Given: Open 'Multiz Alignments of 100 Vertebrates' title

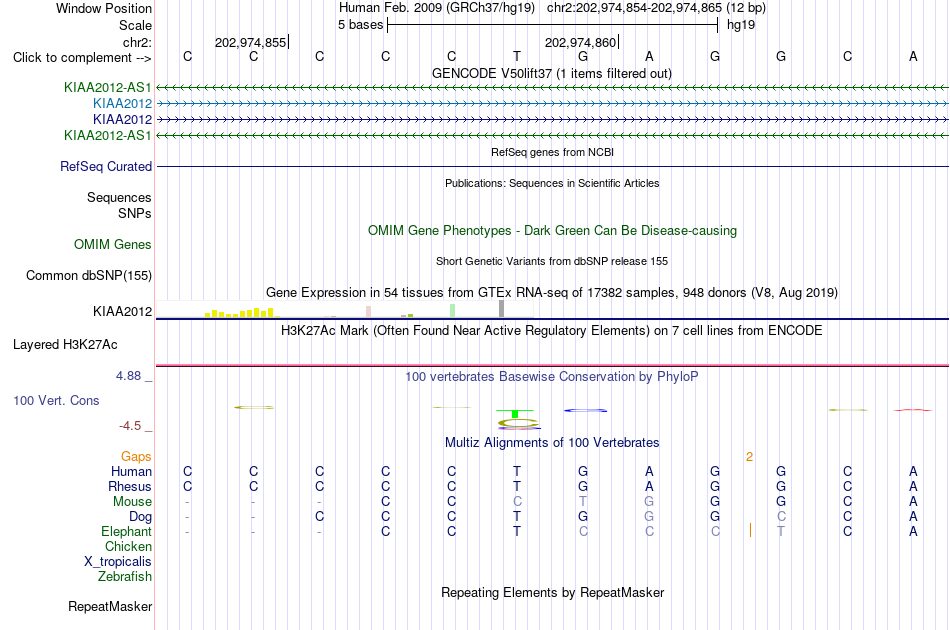Looking at the screenshot, I should point(552,443).
